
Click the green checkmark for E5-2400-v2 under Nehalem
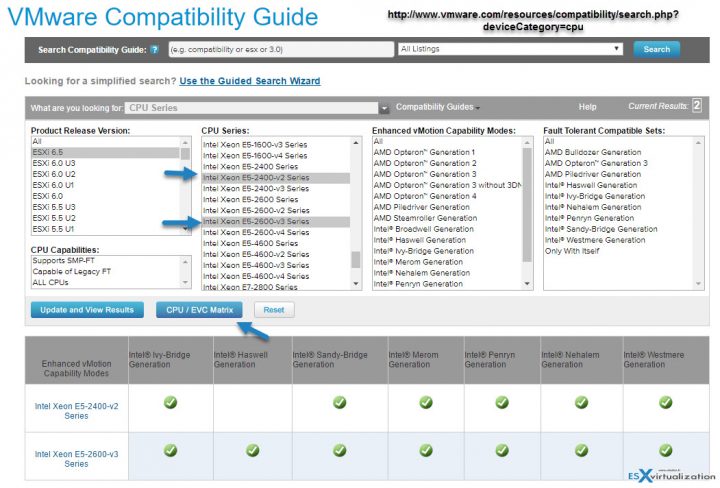pos(581,403)
